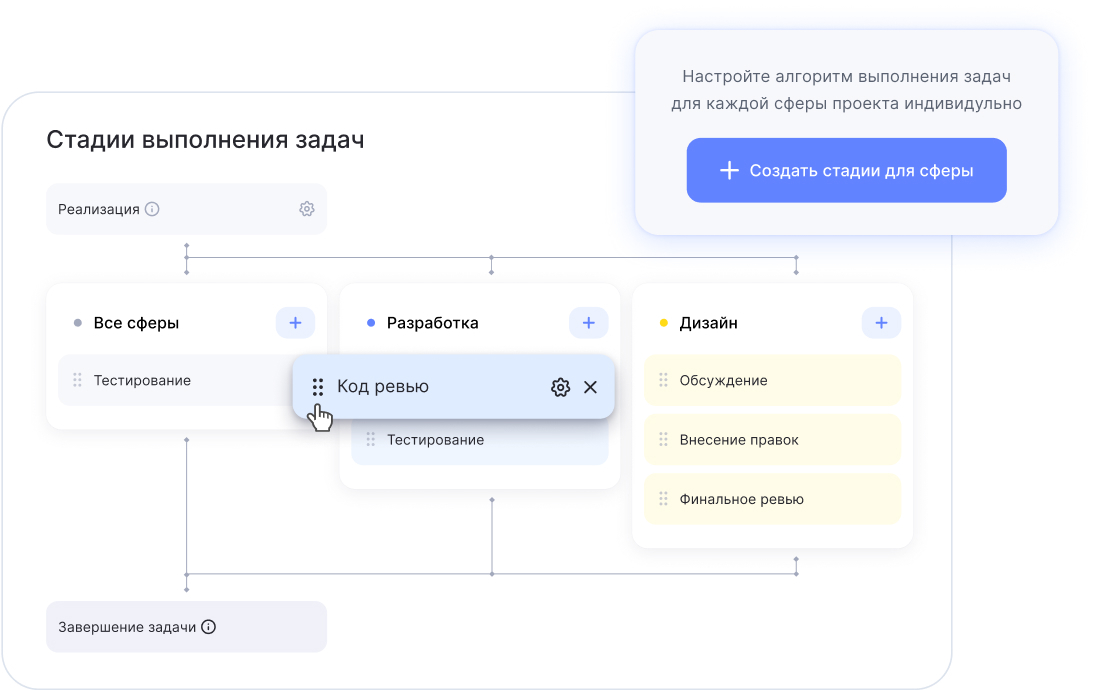Add a stage to Разработка column

point(588,323)
